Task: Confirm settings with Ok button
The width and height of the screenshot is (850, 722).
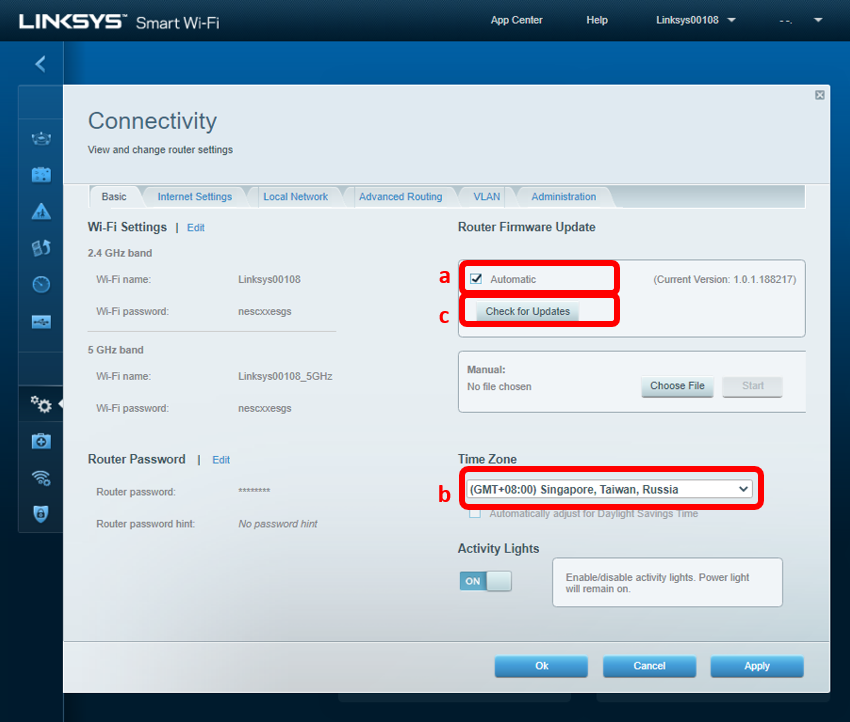Action: pos(541,666)
